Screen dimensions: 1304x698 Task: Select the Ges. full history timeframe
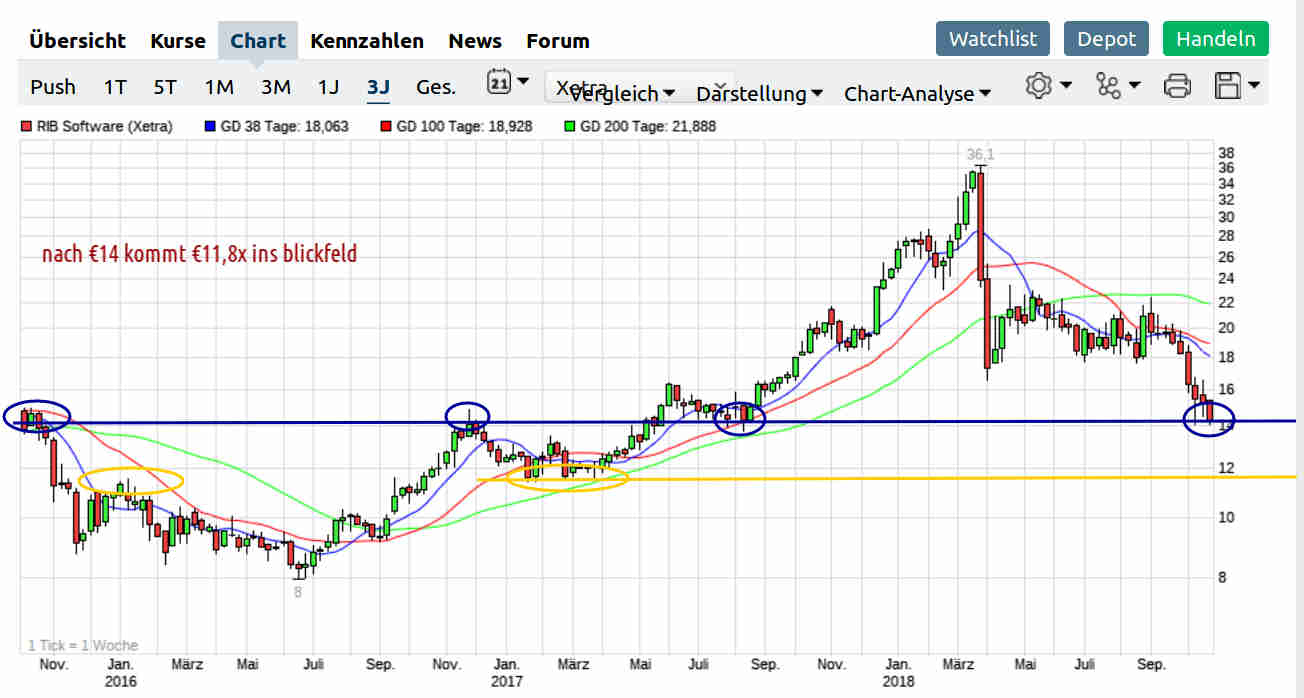coord(436,87)
